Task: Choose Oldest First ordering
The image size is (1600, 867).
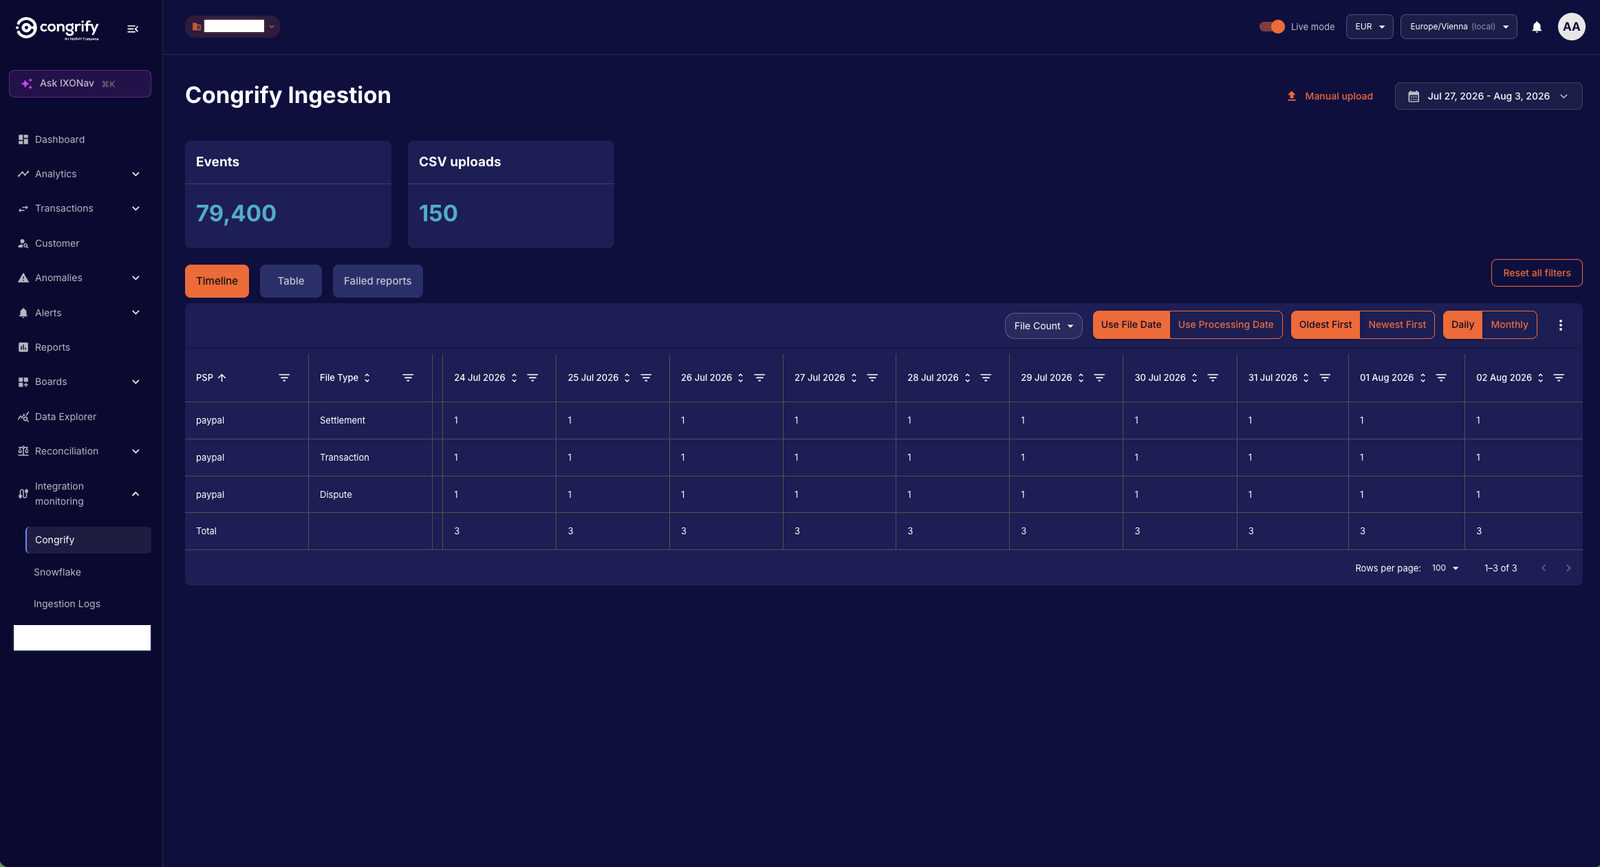Action: coord(1325,325)
